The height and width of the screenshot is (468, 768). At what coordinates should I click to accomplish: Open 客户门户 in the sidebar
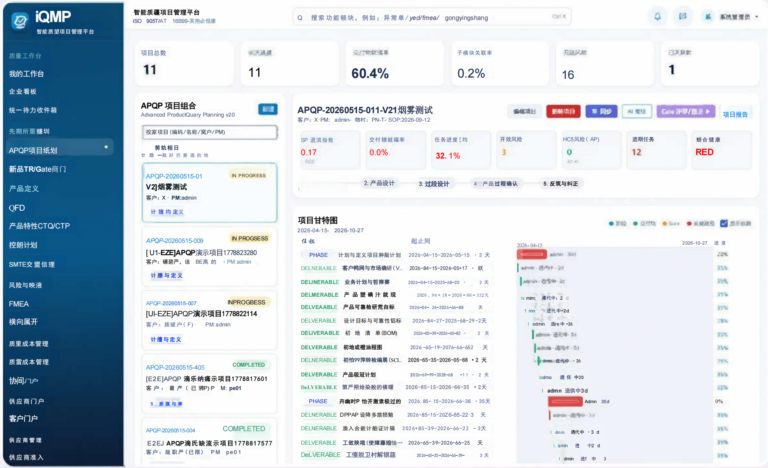[x=24, y=419]
